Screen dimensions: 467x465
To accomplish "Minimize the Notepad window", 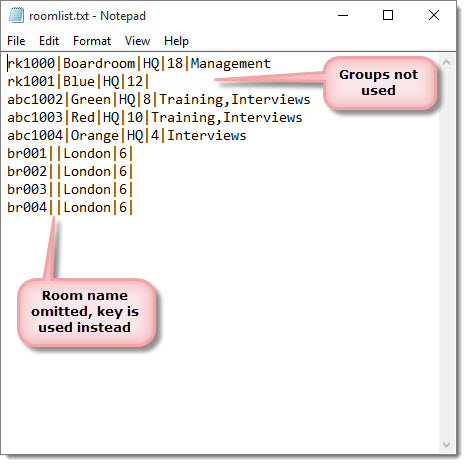I will pos(343,15).
